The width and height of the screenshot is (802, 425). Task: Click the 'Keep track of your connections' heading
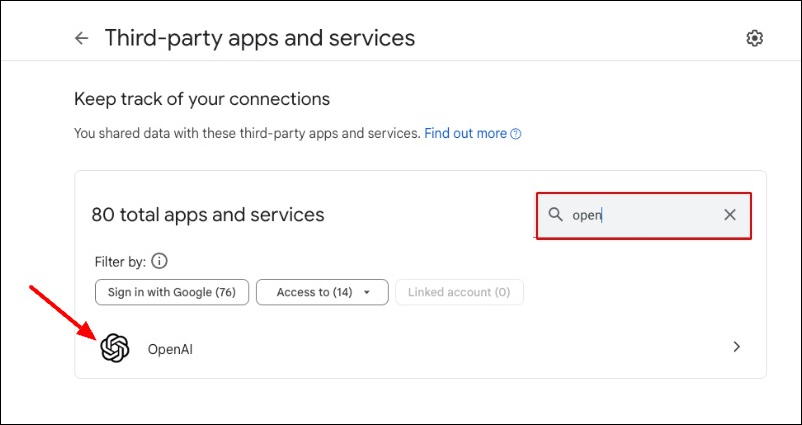tap(202, 99)
